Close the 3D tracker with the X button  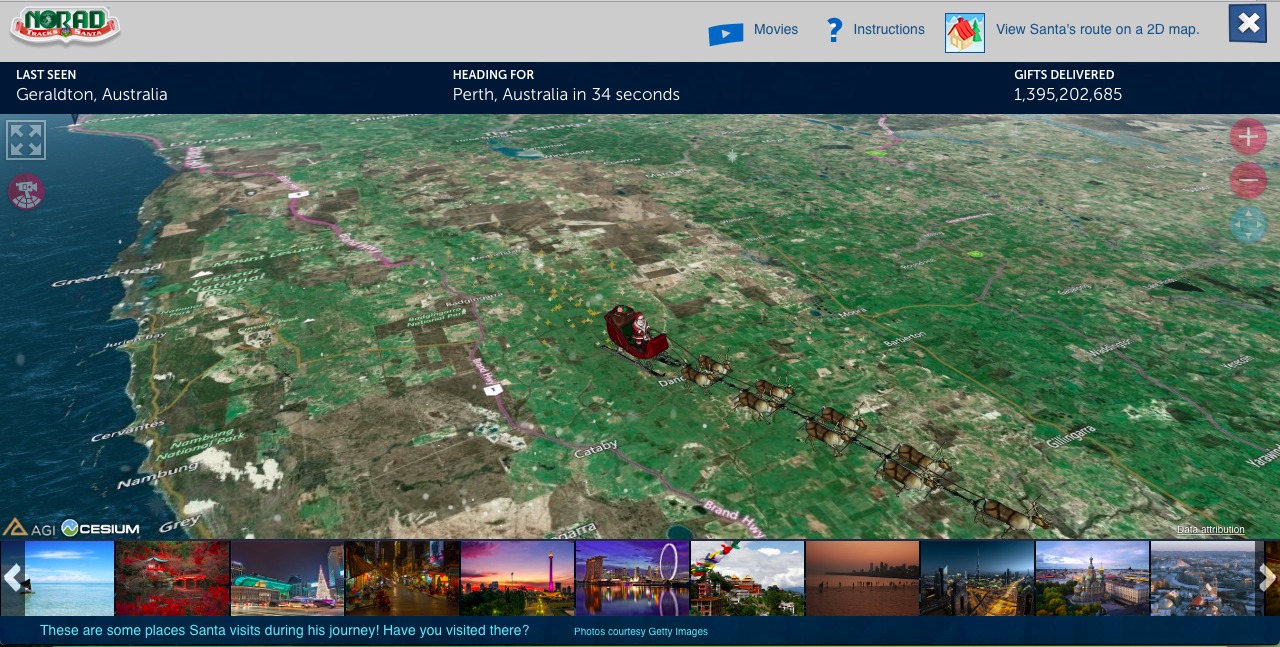pos(1248,23)
